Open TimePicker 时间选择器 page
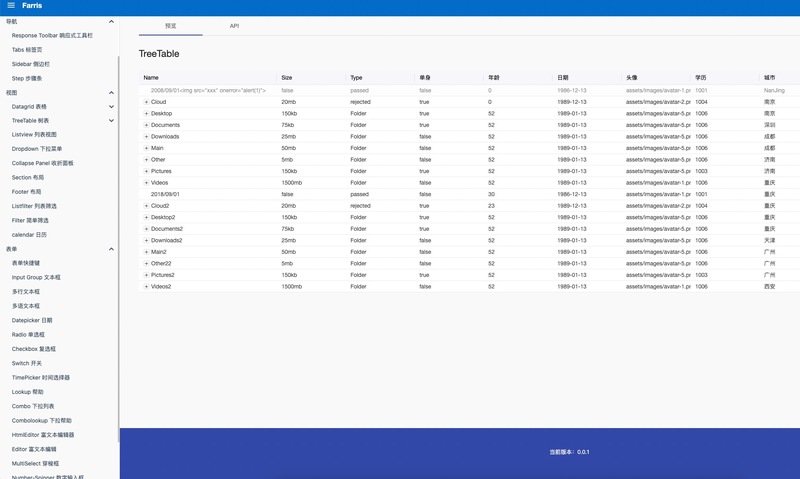 [41, 377]
